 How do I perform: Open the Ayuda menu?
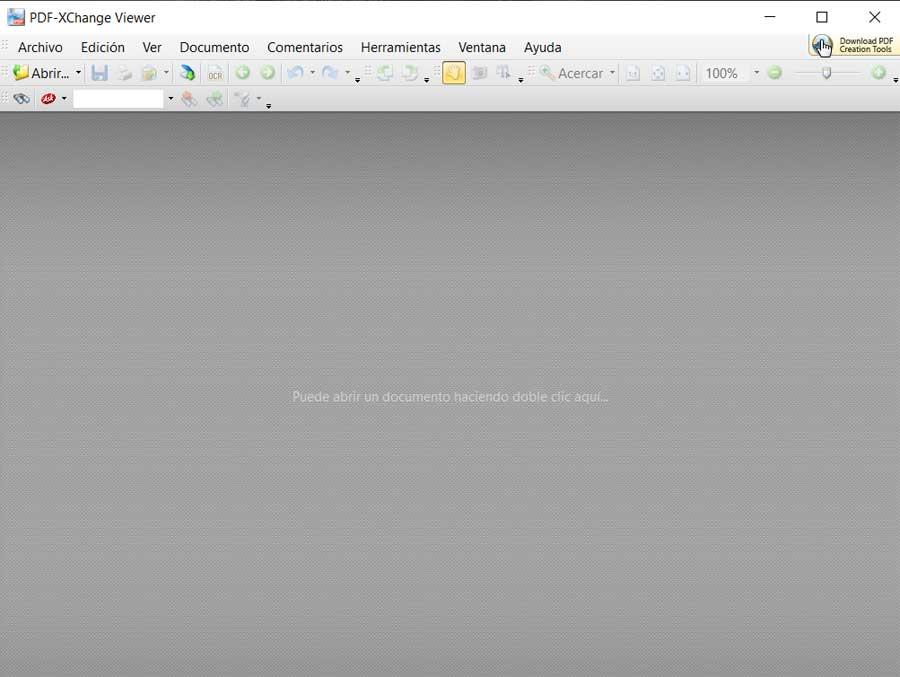(x=542, y=48)
